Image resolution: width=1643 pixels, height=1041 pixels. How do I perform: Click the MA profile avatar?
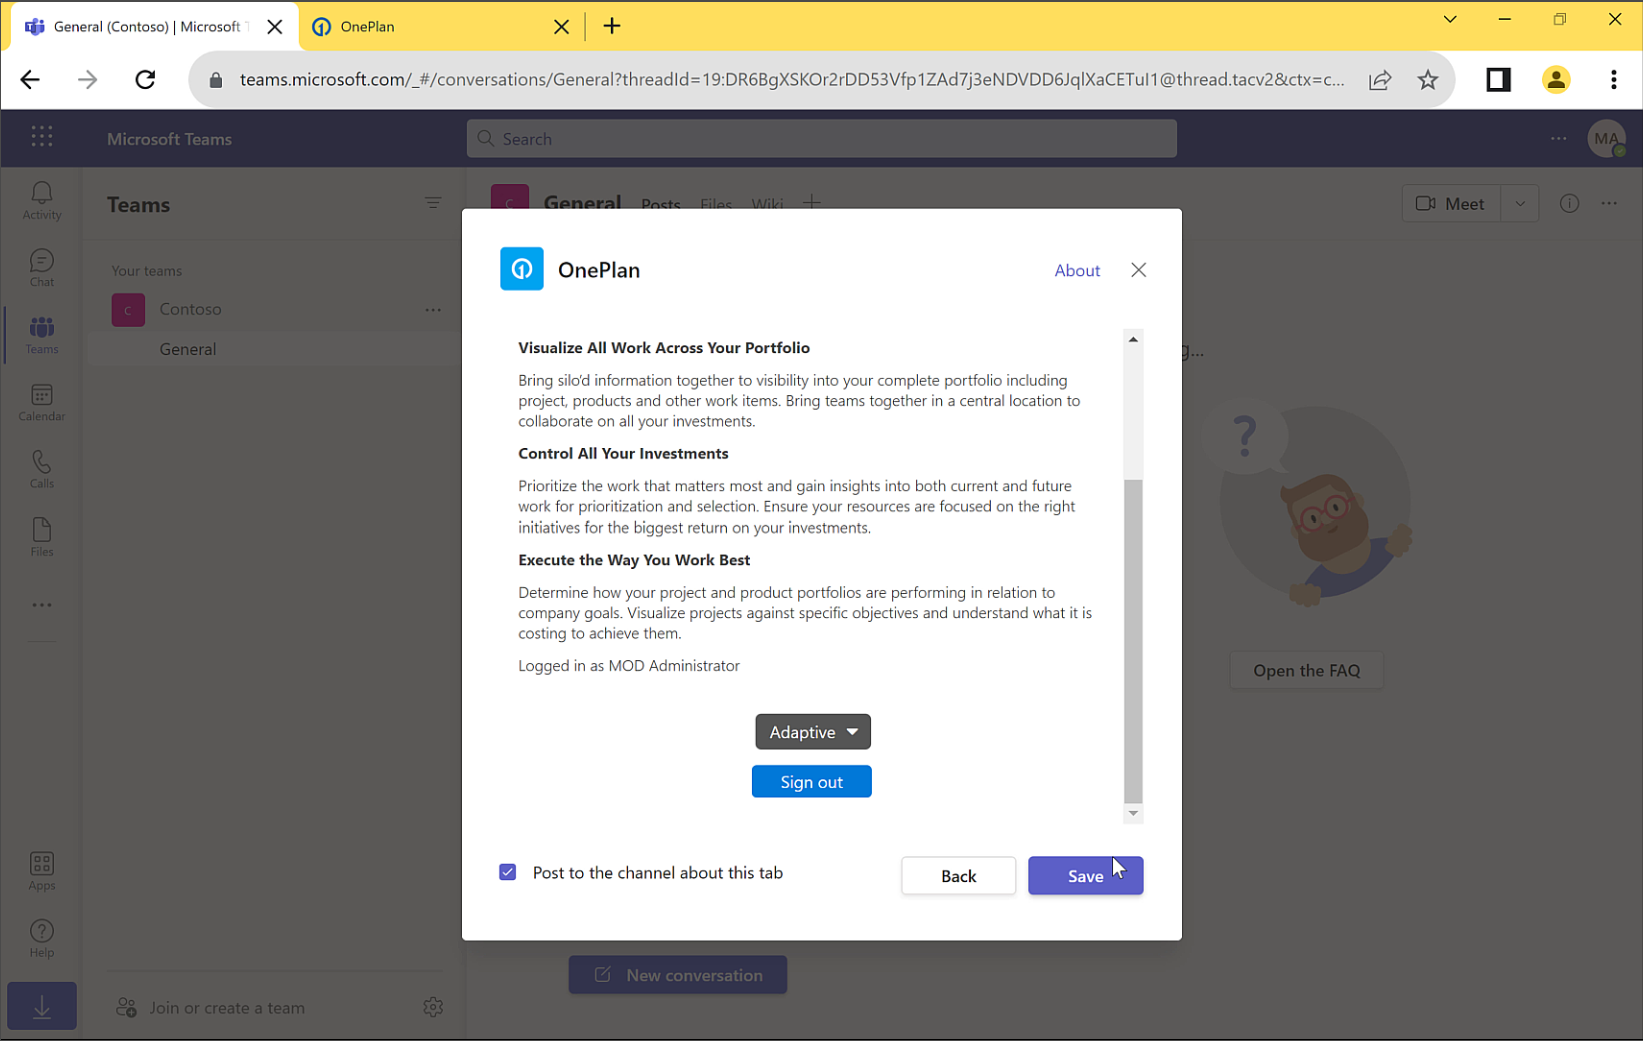(x=1606, y=138)
